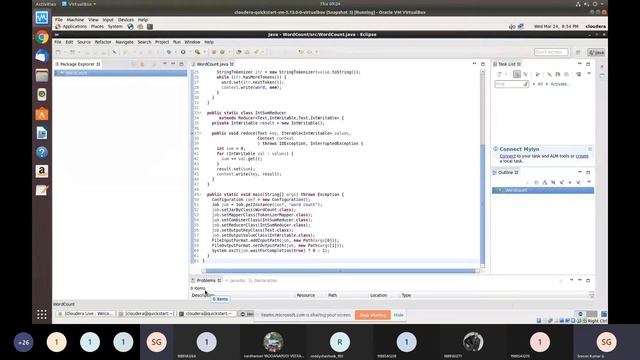The height and width of the screenshot is (360, 640).
Task: Open Amazon from the Ubuntu dock
Action: pos(42,171)
